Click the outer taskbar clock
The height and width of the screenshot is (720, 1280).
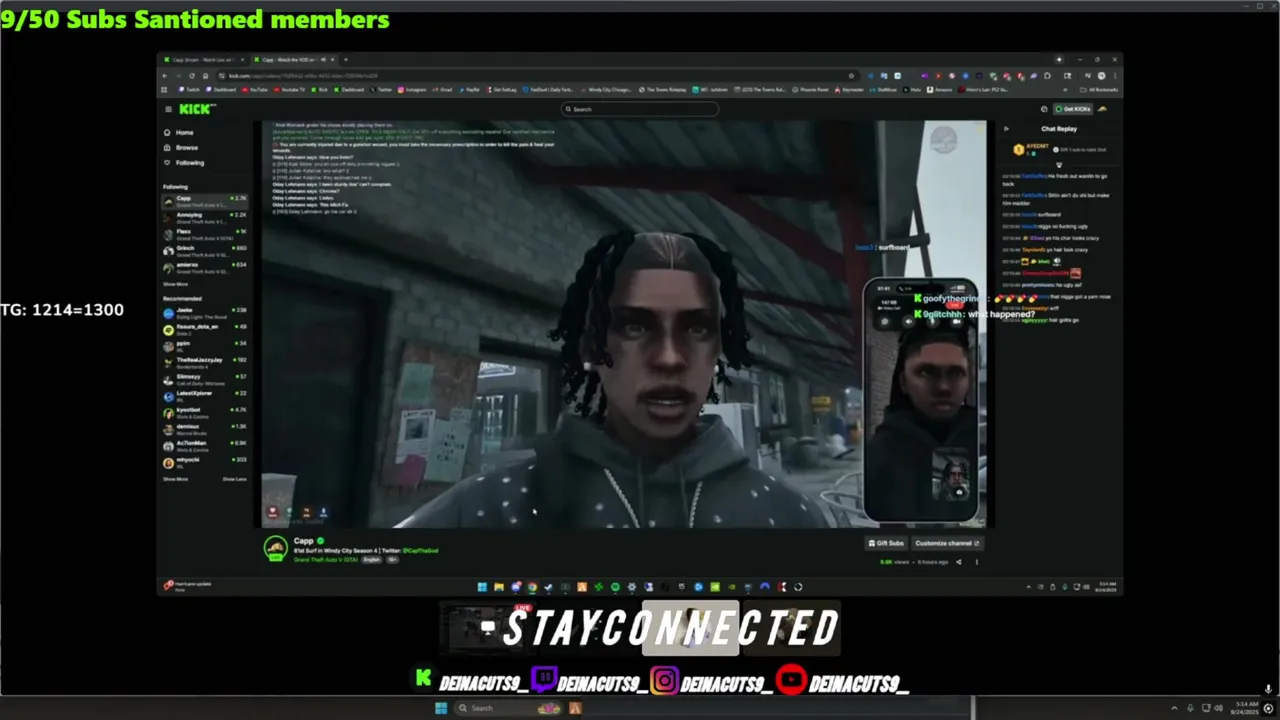pyautogui.click(x=1247, y=708)
